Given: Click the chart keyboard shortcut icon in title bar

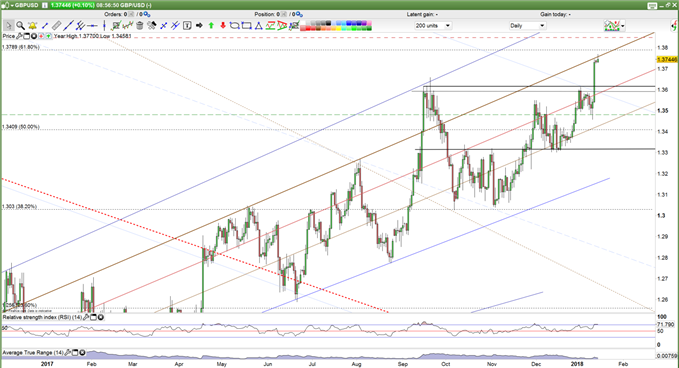Looking at the screenshot, I should tap(653, 6).
